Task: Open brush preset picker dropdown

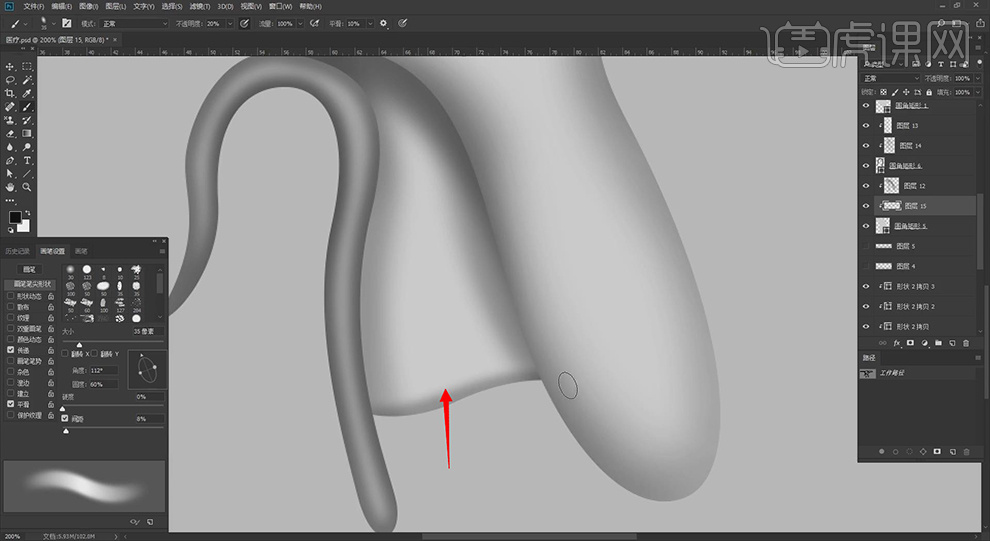Action: coord(53,23)
